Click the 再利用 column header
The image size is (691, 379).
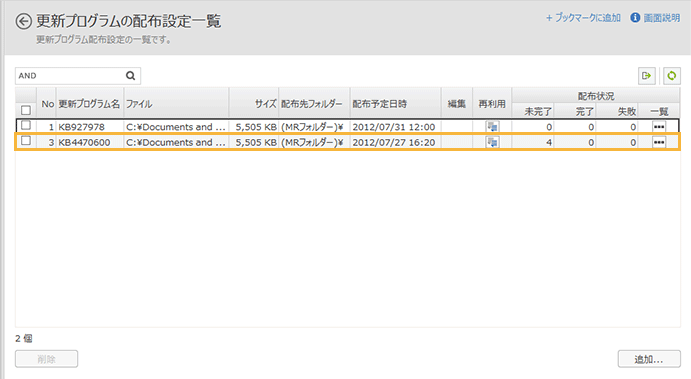[492, 104]
